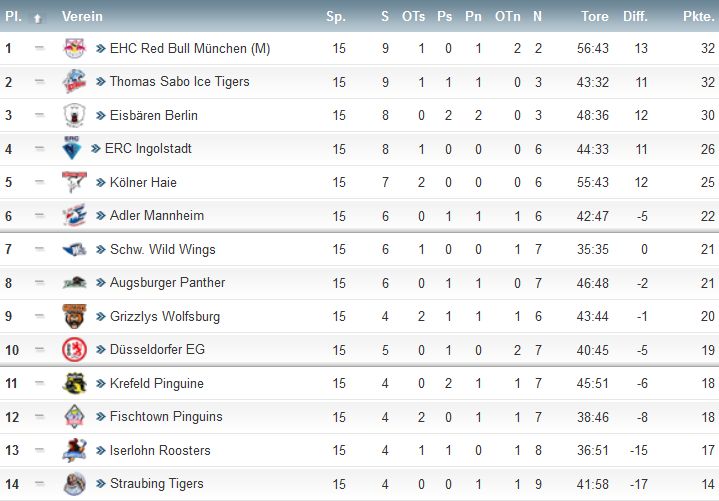Click the Grizzlys Wolfsburg bear logo

[74, 316]
